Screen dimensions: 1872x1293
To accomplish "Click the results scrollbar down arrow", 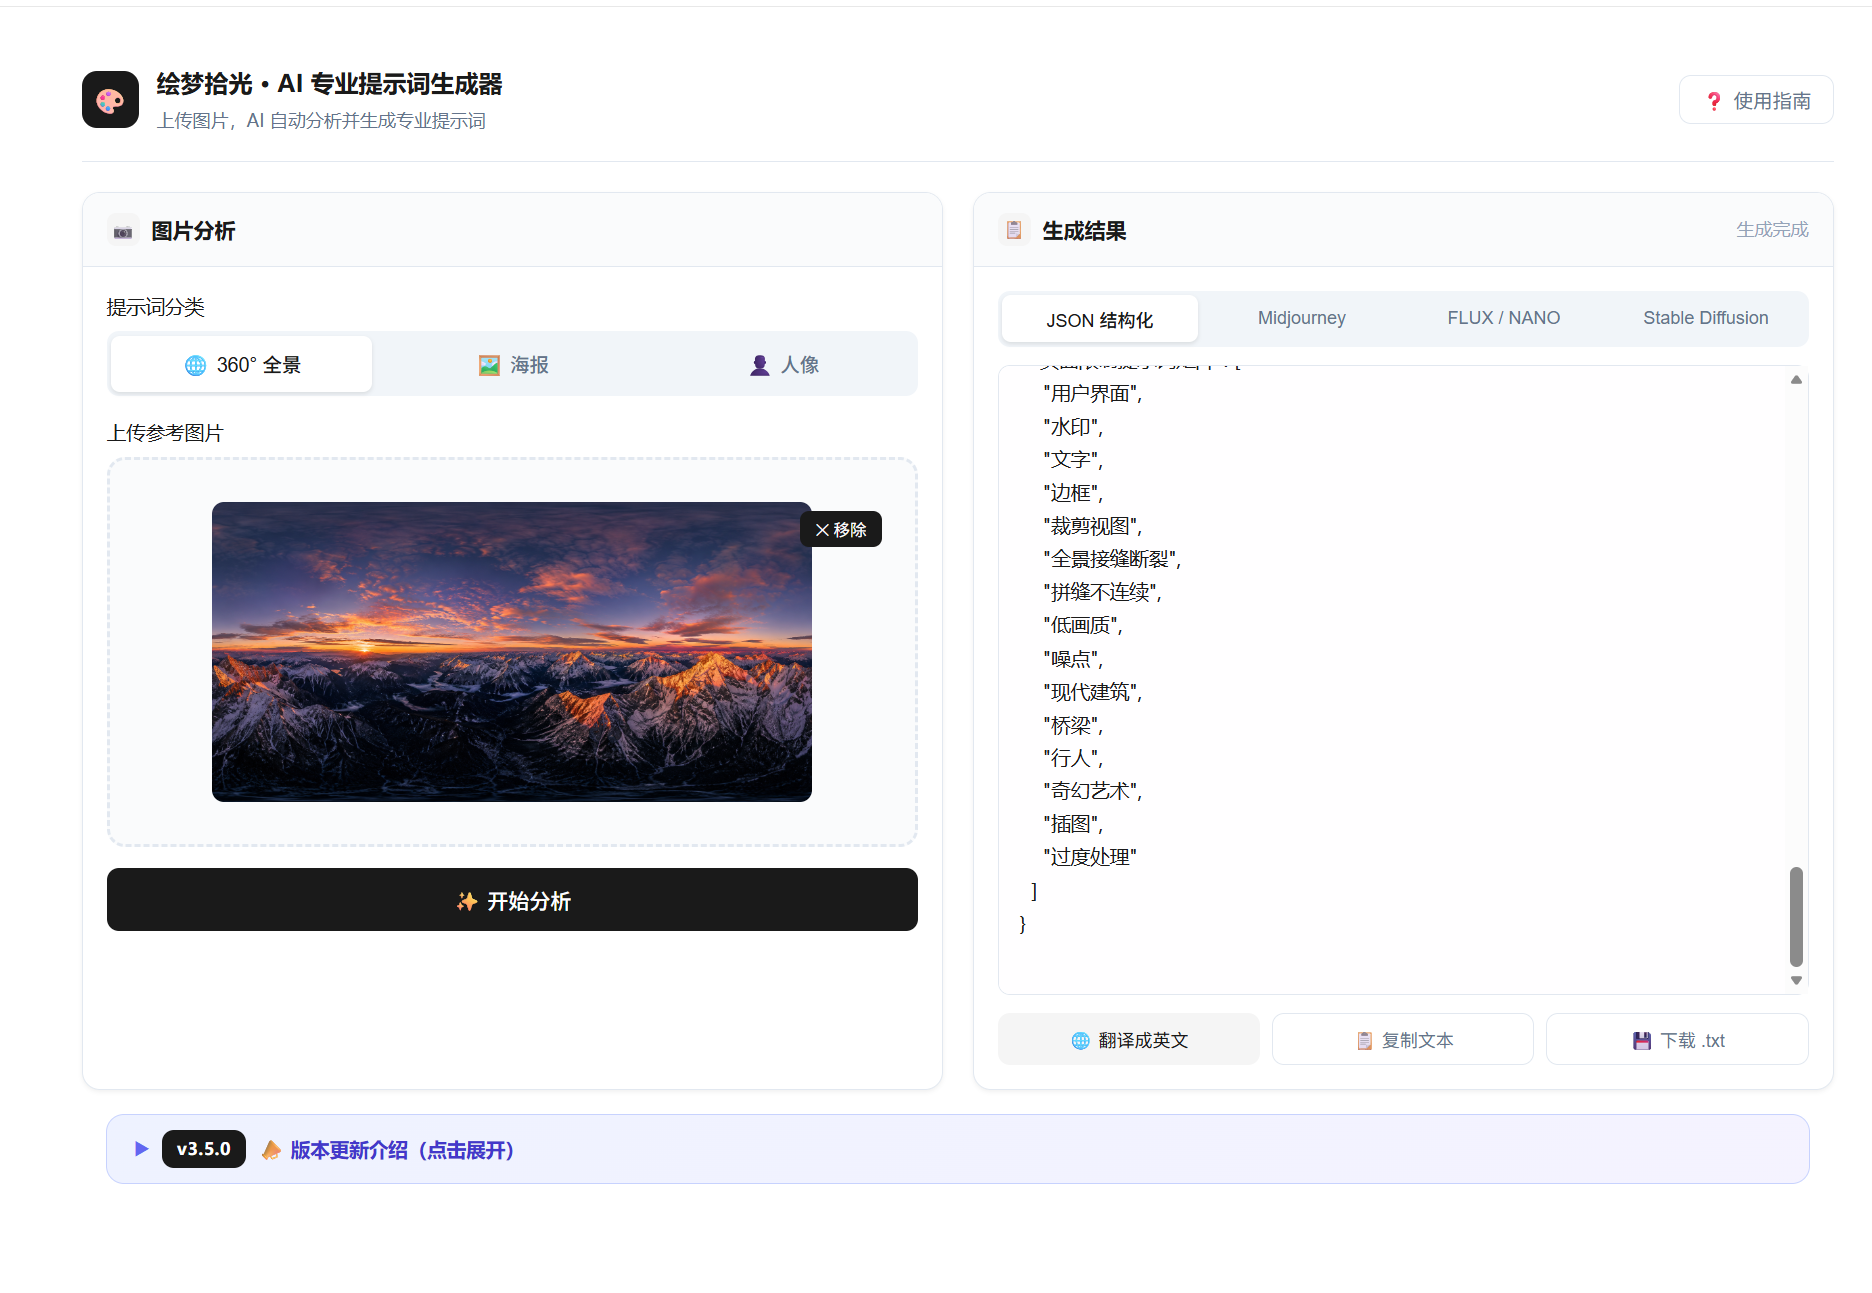I will tap(1796, 980).
